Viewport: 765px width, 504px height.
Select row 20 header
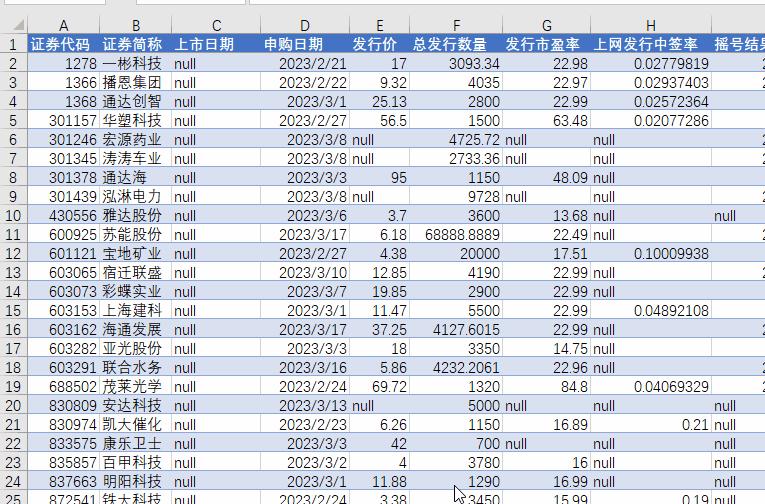13,406
